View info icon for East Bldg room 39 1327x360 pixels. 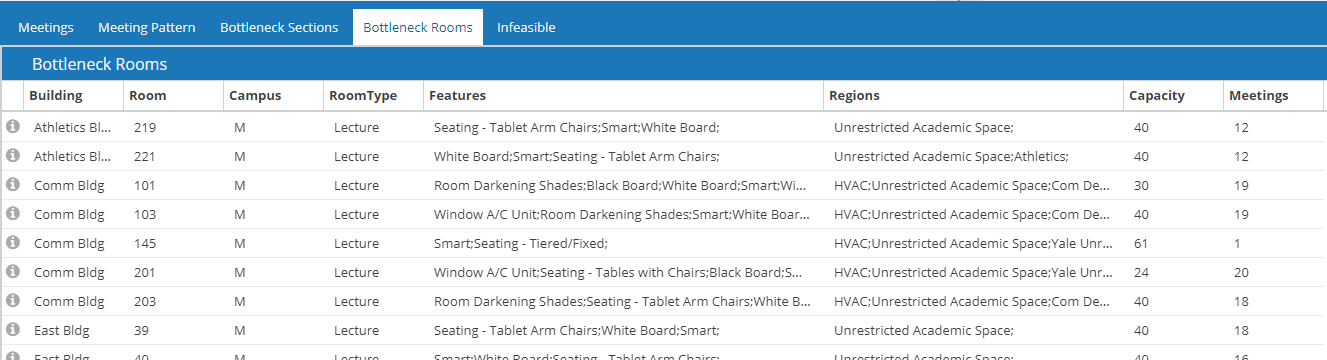tap(13, 330)
